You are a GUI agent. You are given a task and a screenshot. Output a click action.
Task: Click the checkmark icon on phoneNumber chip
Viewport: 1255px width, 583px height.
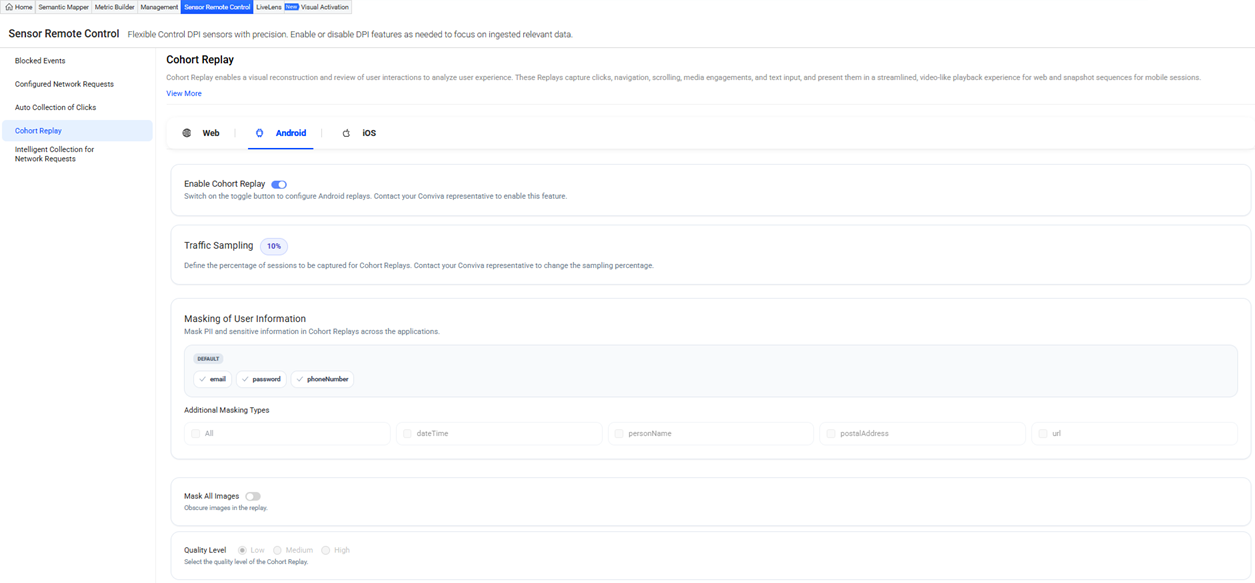point(300,380)
